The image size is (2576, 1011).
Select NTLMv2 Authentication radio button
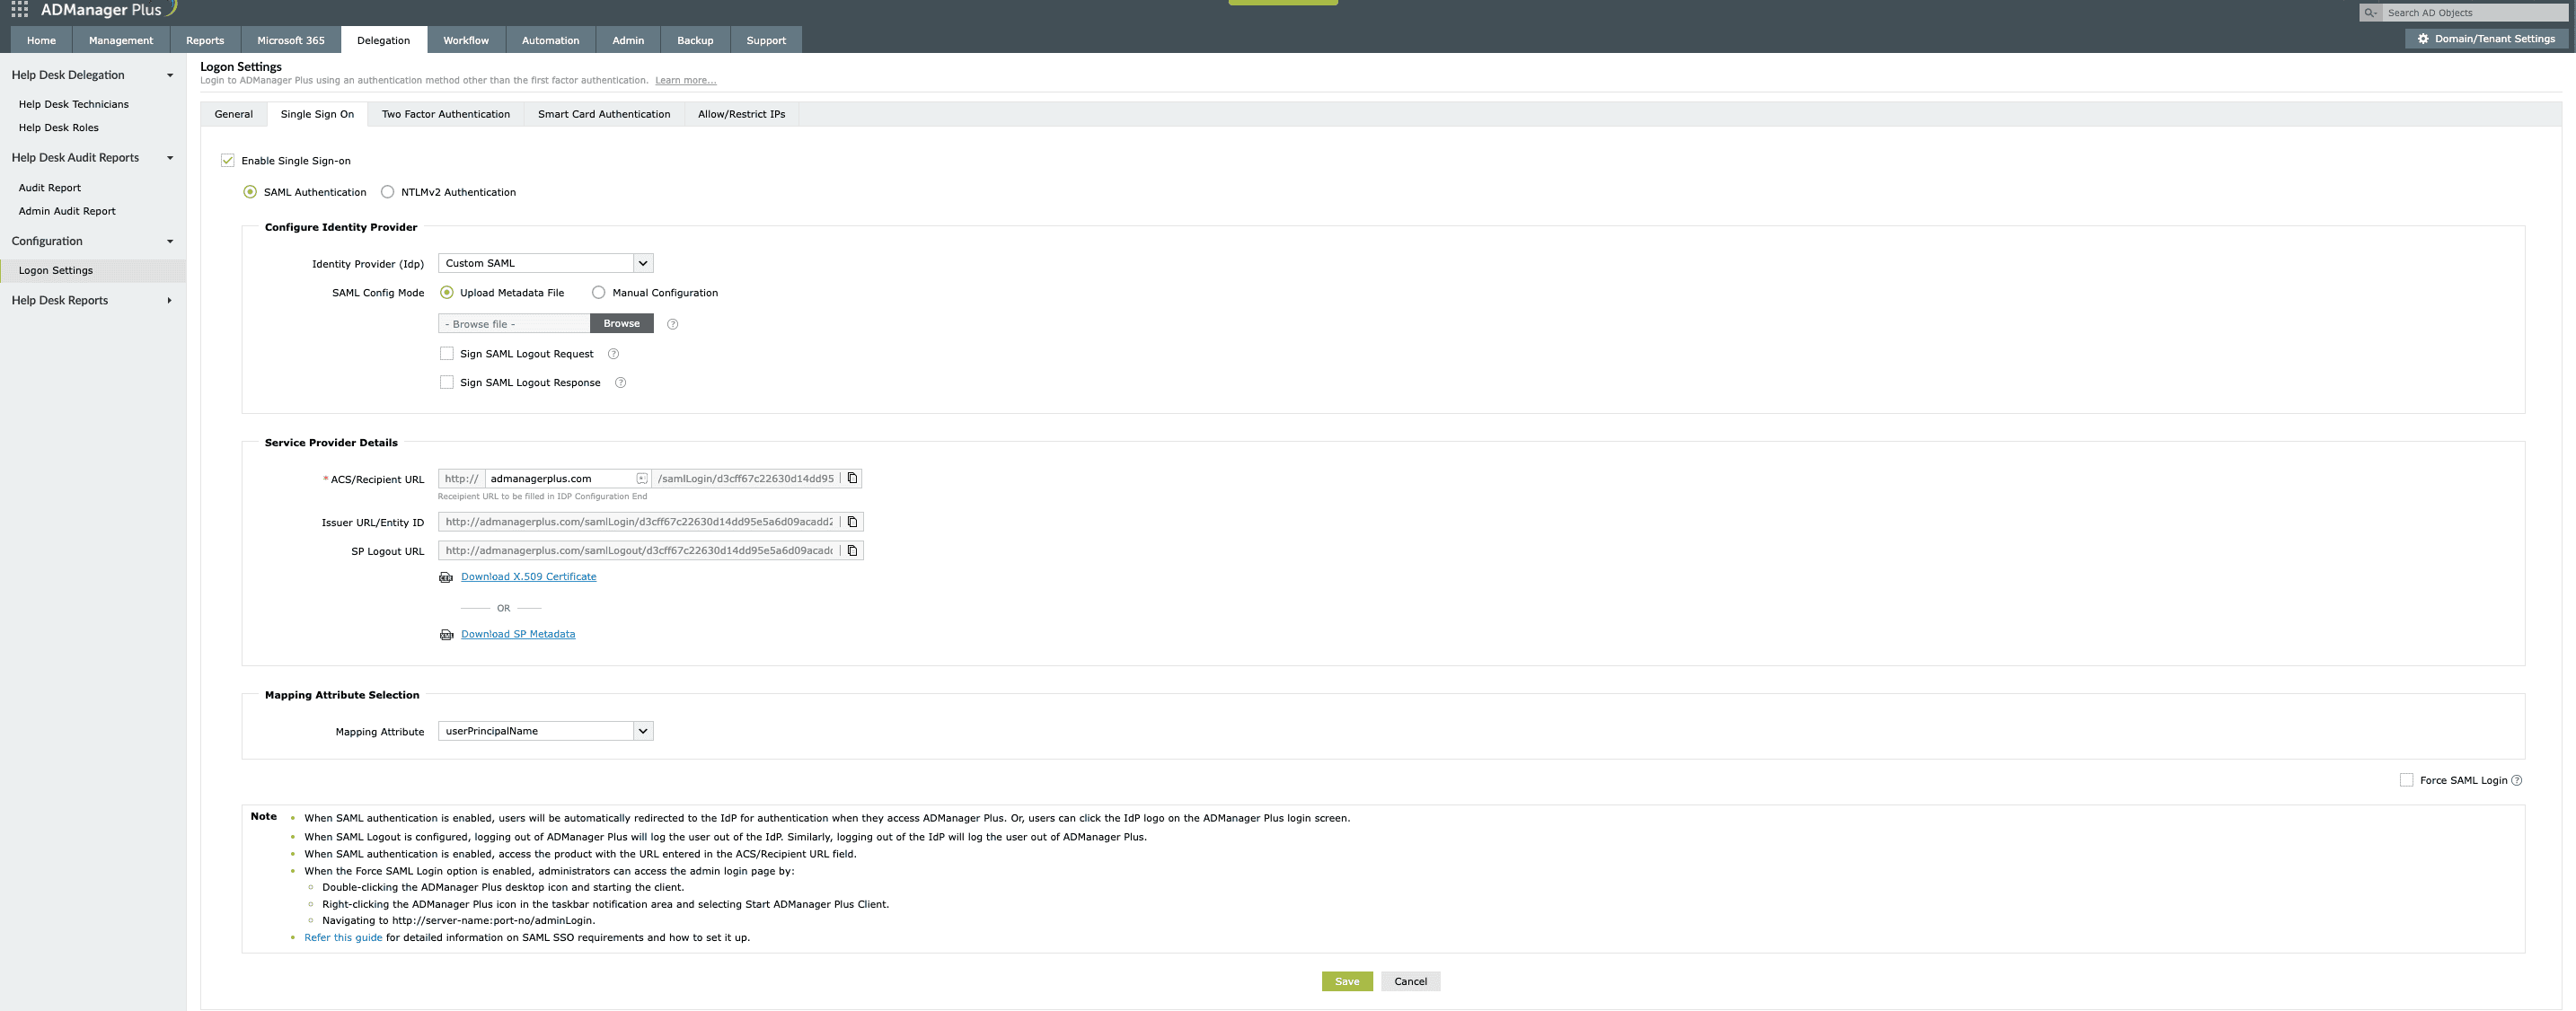pos(388,190)
